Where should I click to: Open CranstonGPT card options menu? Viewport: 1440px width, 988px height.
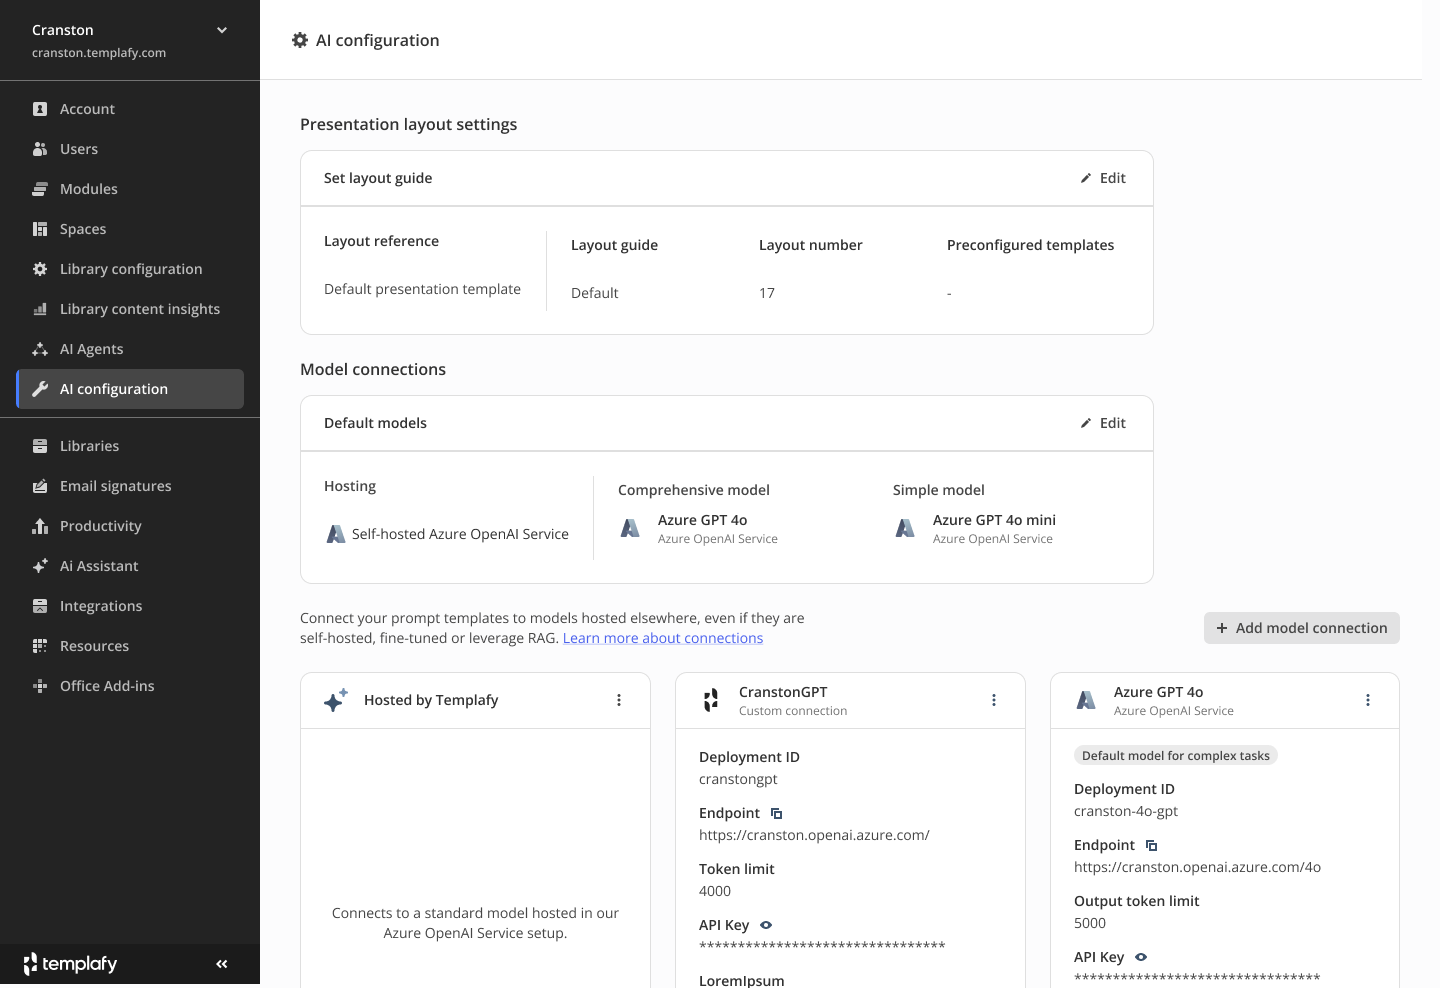[994, 700]
